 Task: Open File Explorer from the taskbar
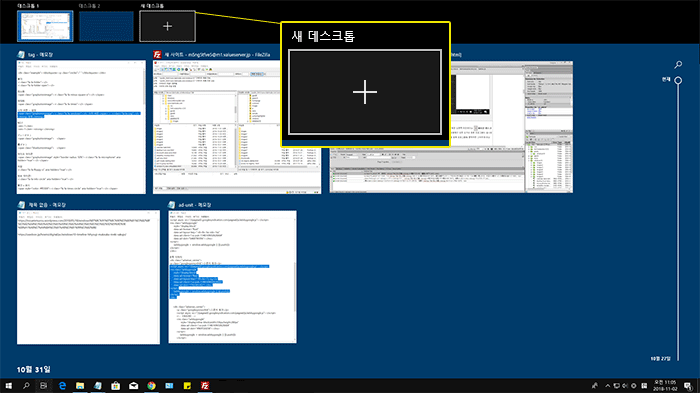pyautogui.click(x=80, y=385)
